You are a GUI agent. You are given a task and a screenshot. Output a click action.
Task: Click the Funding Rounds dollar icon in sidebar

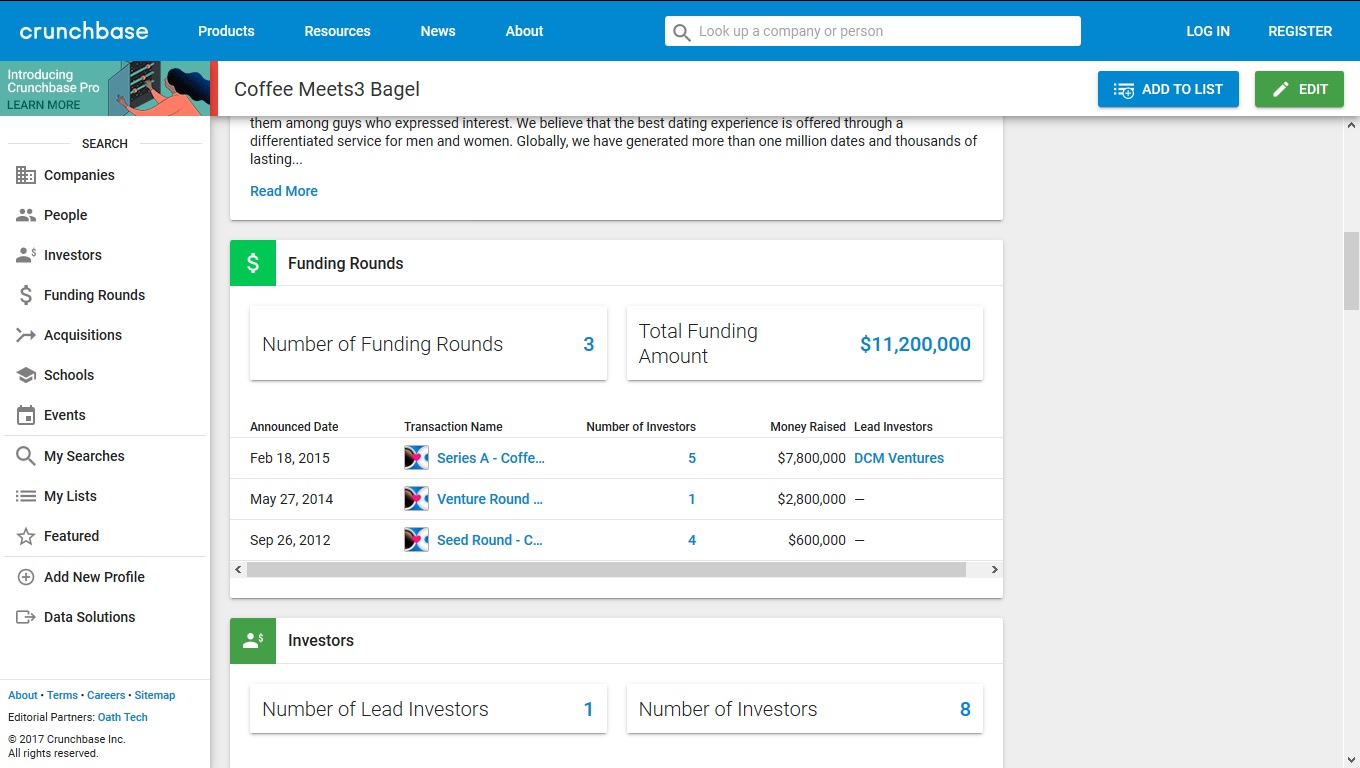[26, 295]
